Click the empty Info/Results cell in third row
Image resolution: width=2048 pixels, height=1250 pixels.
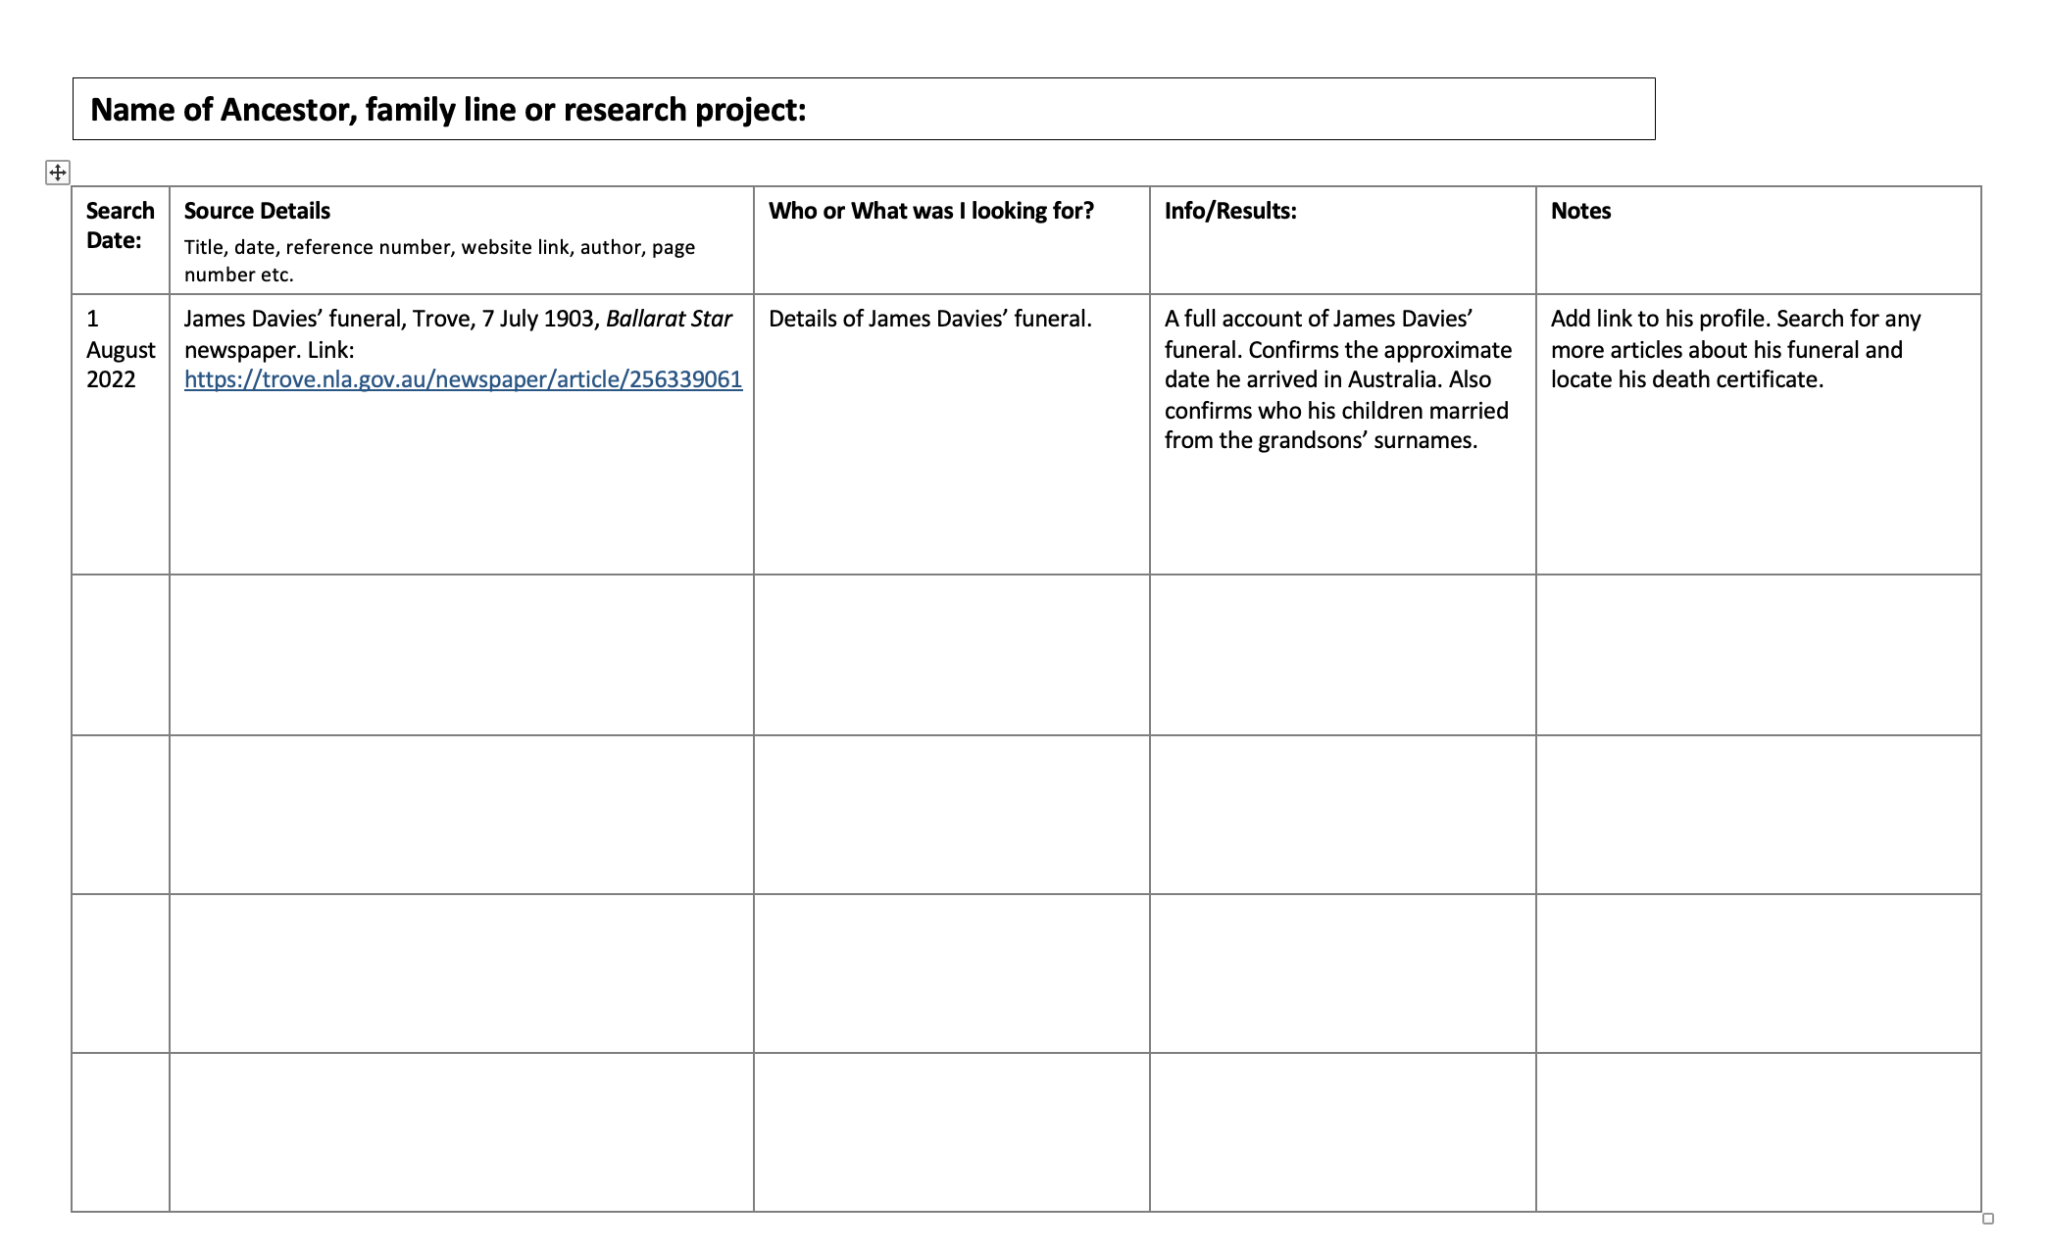tap(1342, 814)
